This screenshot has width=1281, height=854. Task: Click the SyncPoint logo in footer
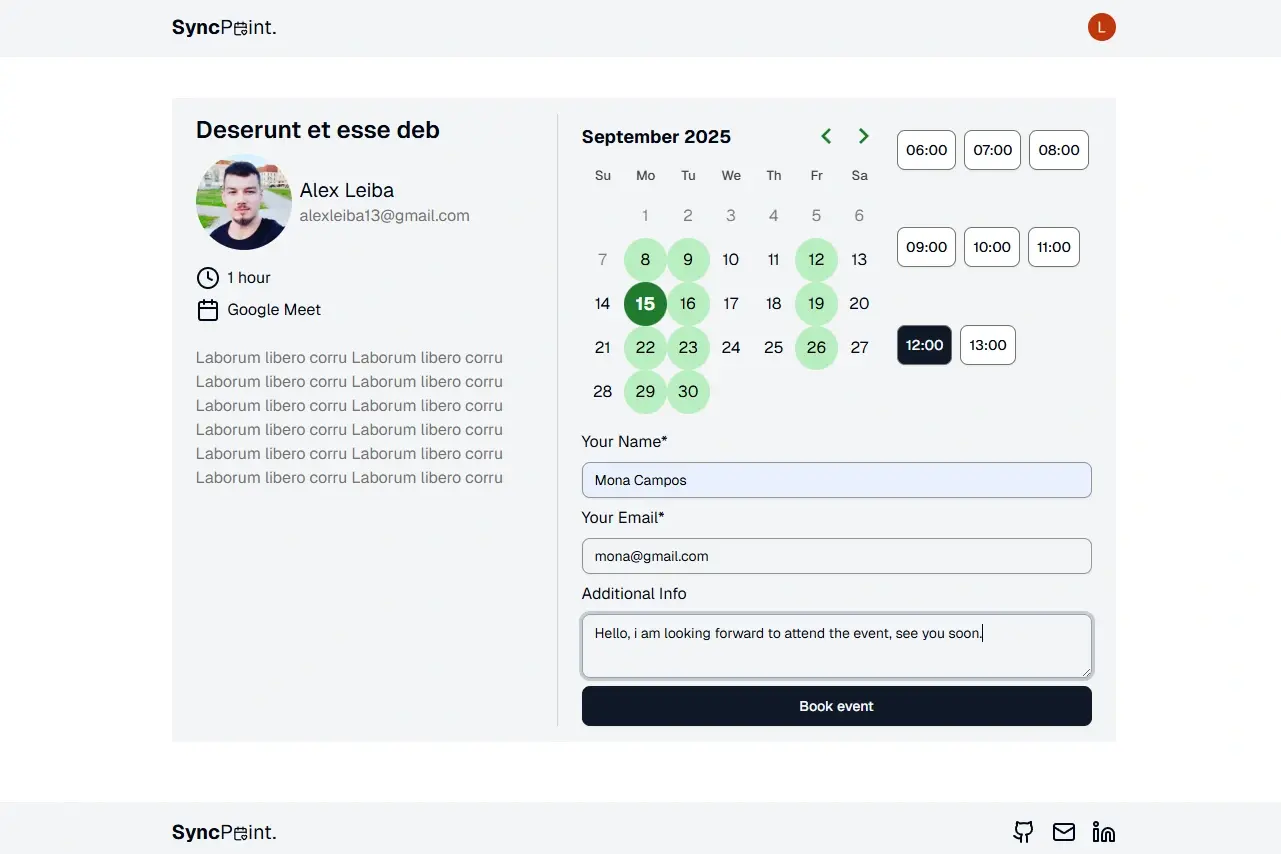click(x=224, y=832)
